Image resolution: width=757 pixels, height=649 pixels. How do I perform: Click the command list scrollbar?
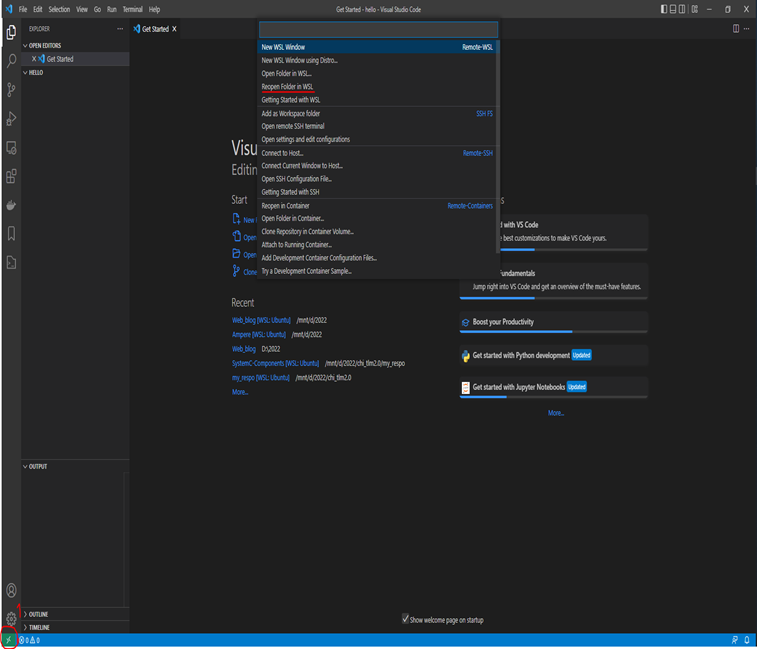pos(498,147)
